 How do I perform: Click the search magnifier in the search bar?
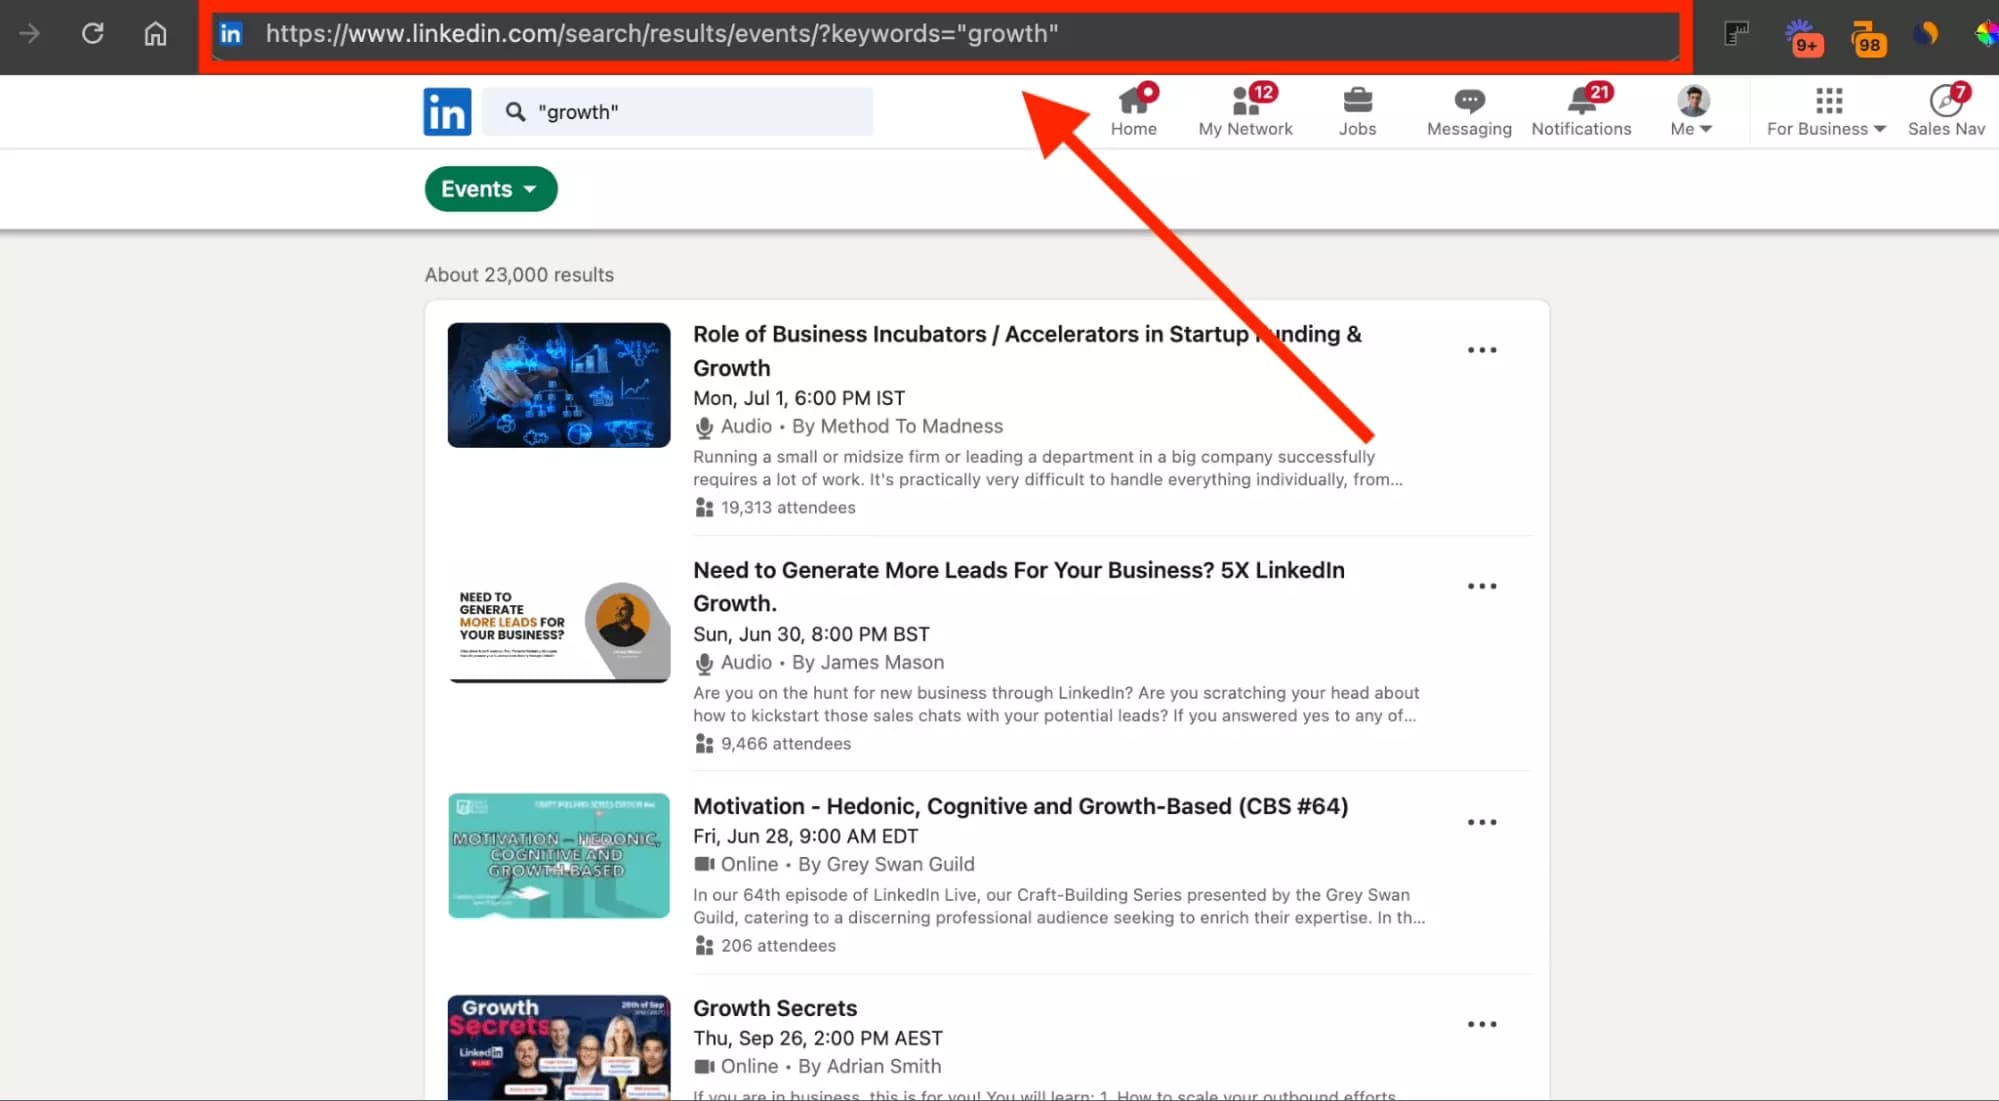tap(514, 111)
